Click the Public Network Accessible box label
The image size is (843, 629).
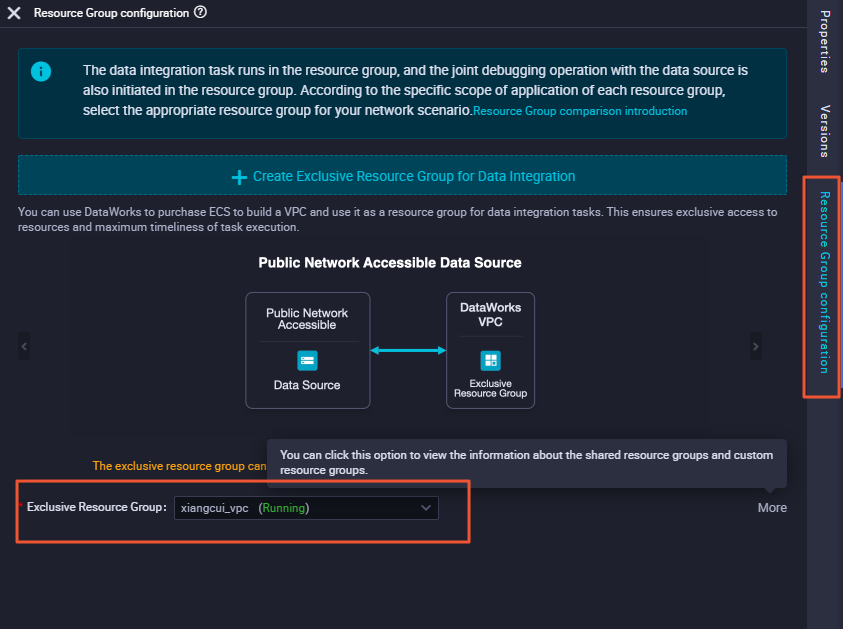307,319
